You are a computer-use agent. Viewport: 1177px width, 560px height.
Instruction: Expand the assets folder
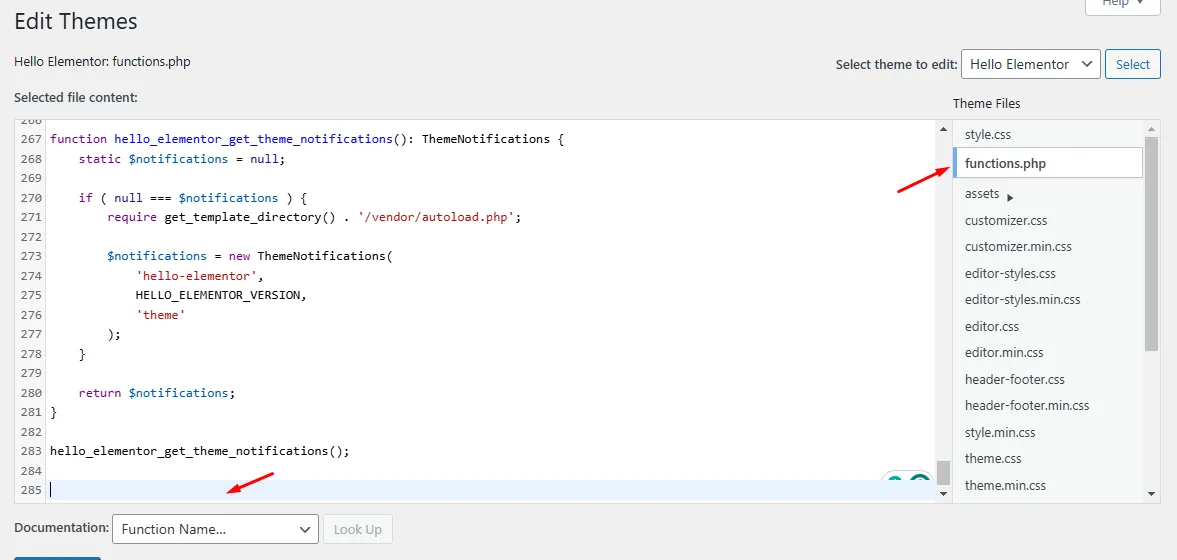pos(989,194)
